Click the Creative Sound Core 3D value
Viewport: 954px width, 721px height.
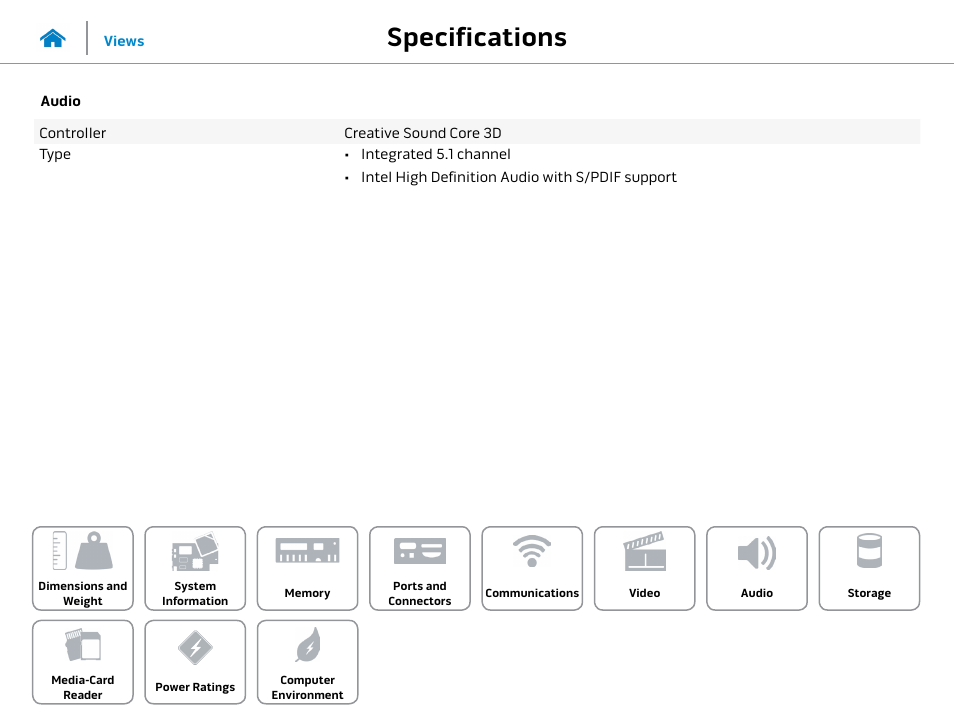pos(423,133)
